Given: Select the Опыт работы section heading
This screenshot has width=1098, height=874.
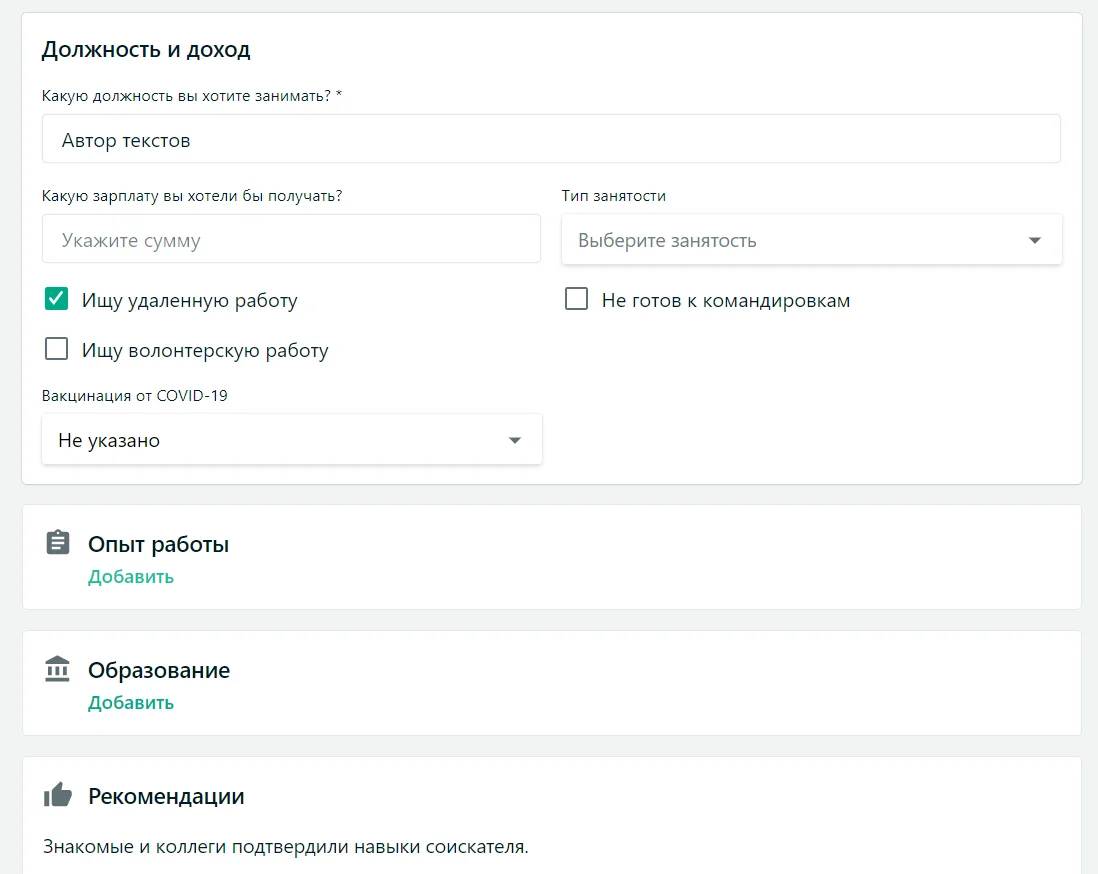Looking at the screenshot, I should pyautogui.click(x=159, y=545).
